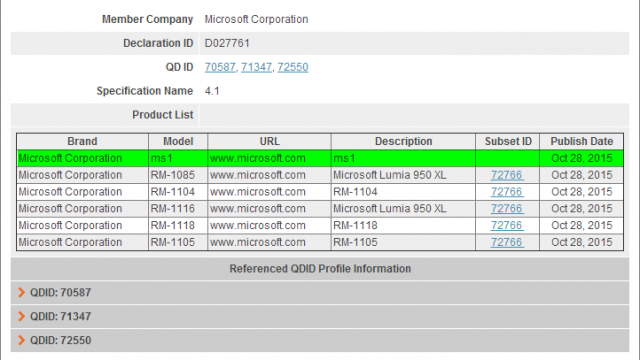
Task: Open Subset ID 72766 in RM-1116 row
Action: (x=507, y=209)
